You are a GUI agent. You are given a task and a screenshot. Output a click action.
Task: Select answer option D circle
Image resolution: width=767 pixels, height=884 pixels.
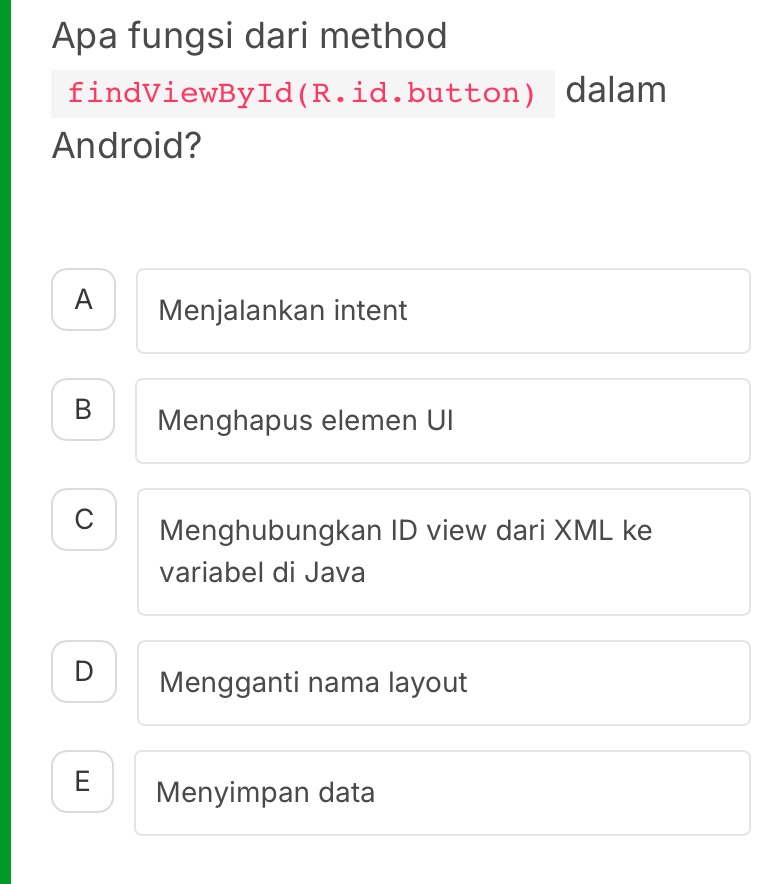[x=83, y=671]
